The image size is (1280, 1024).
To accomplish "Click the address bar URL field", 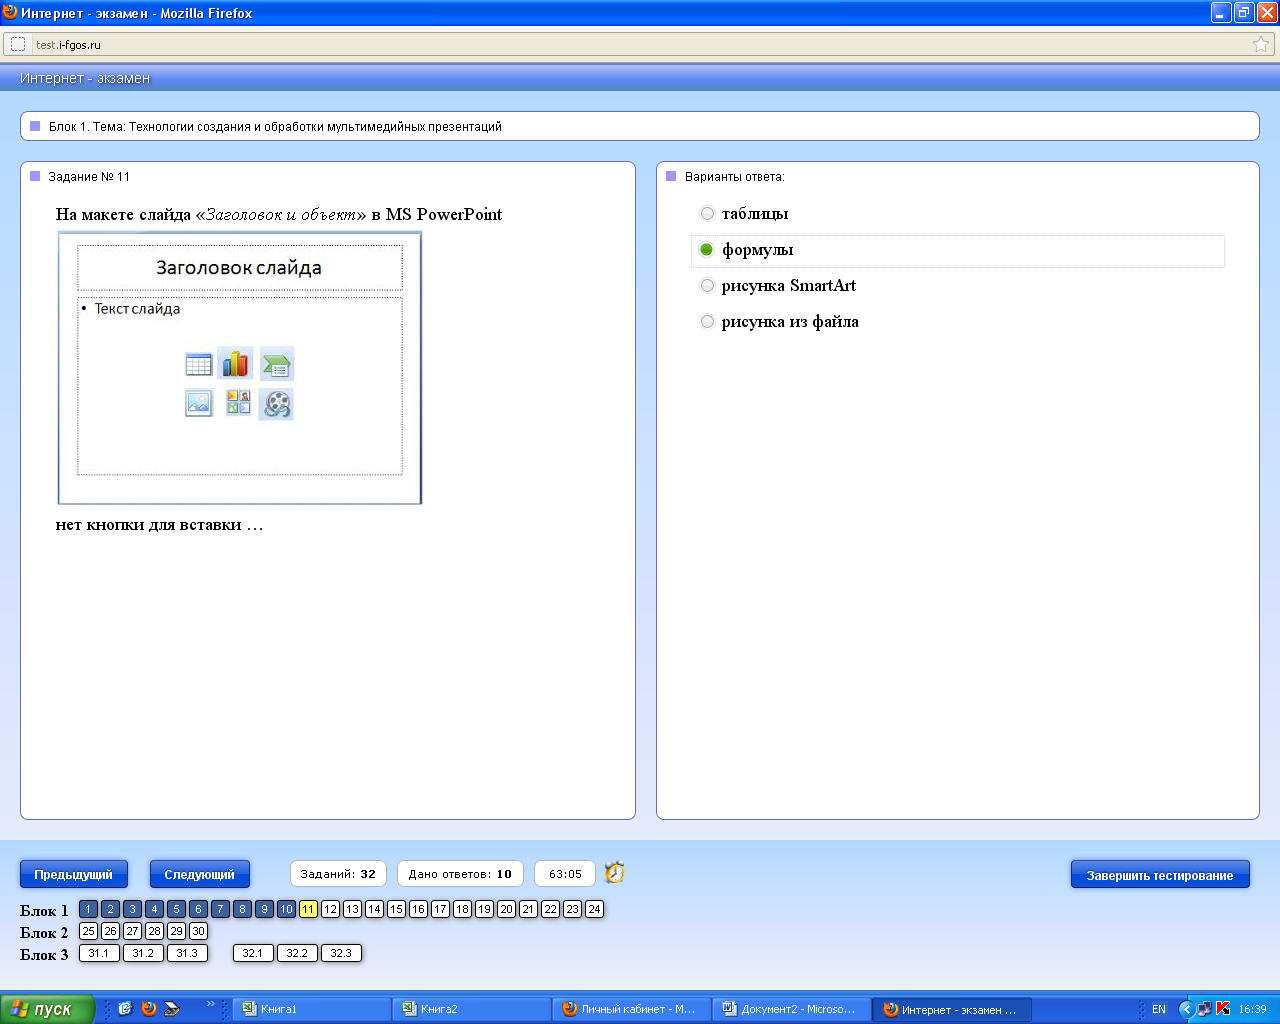I will coord(640,44).
